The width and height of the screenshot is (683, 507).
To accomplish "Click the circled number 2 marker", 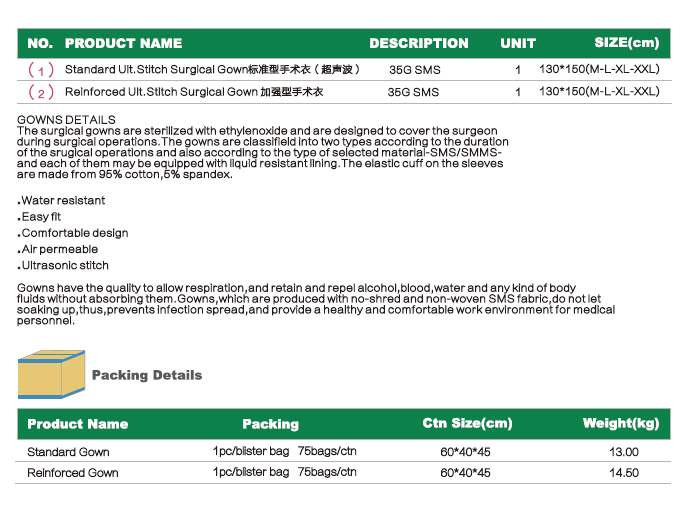I will [41, 92].
